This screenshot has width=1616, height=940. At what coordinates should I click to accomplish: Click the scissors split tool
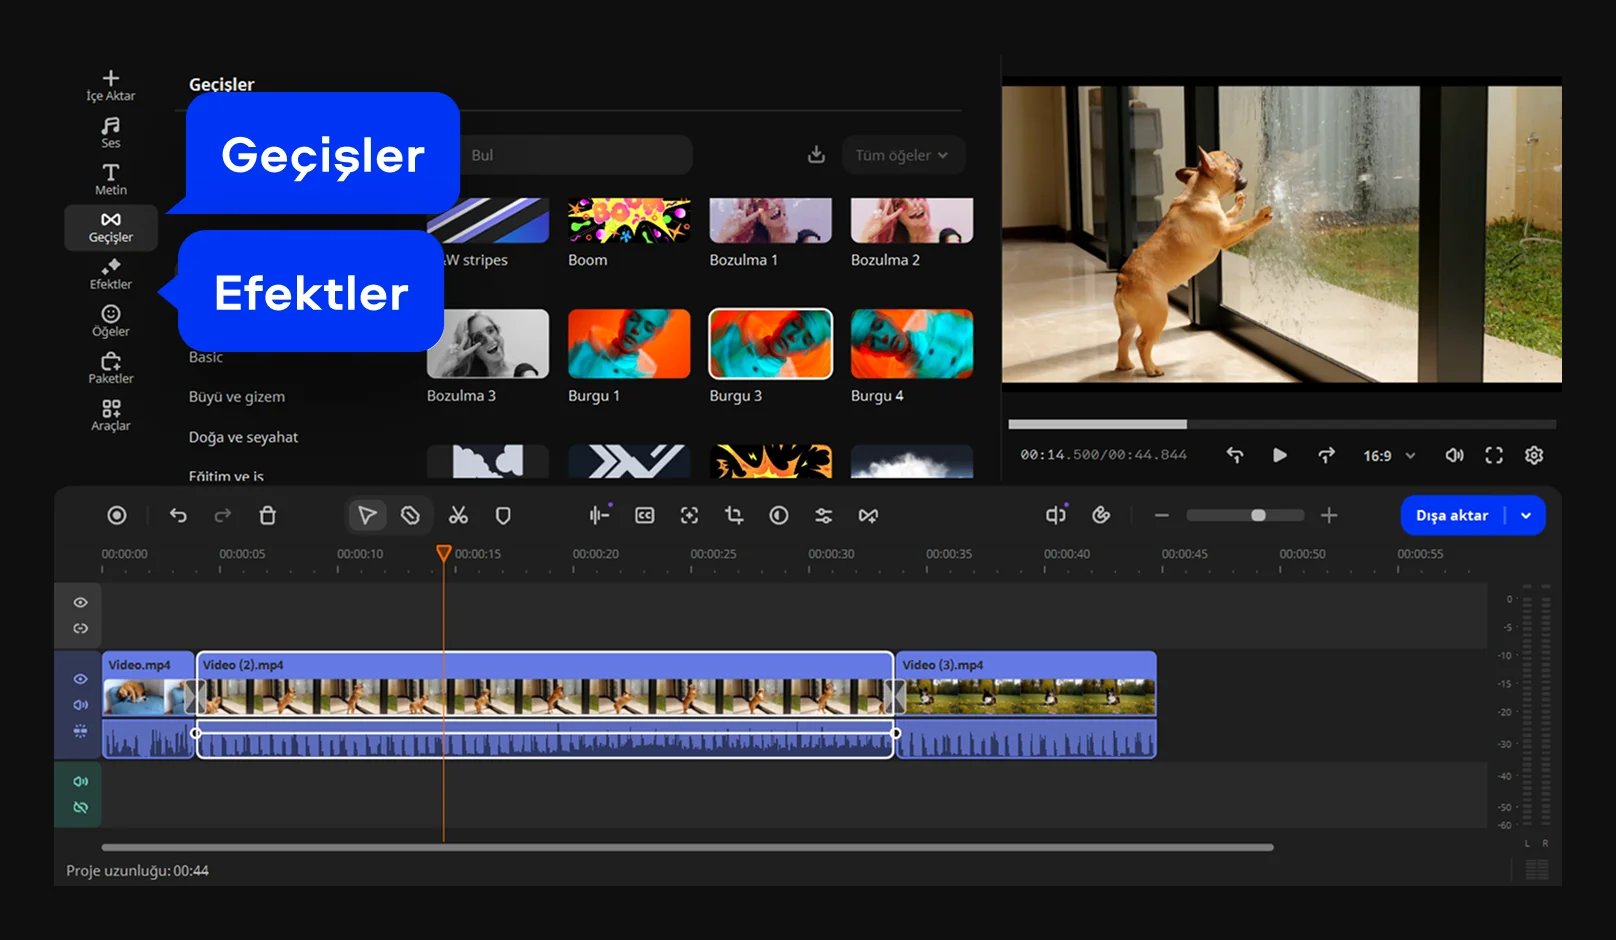click(458, 516)
